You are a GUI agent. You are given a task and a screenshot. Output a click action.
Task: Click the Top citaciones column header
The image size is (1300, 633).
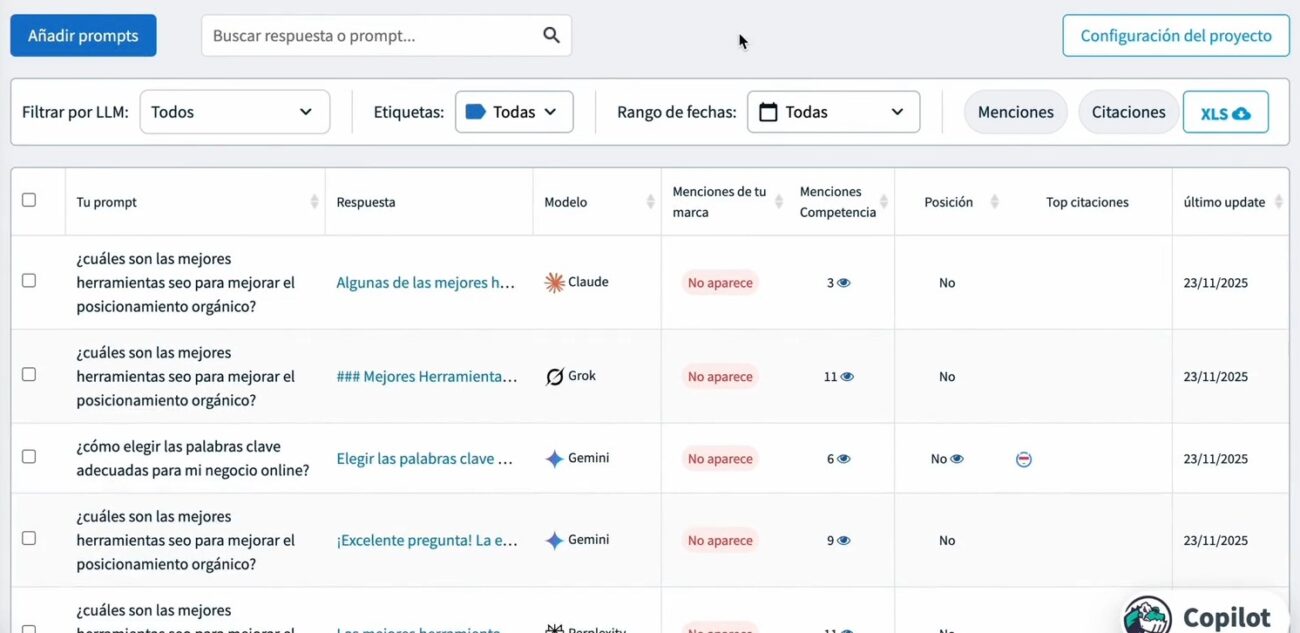[x=1087, y=202]
